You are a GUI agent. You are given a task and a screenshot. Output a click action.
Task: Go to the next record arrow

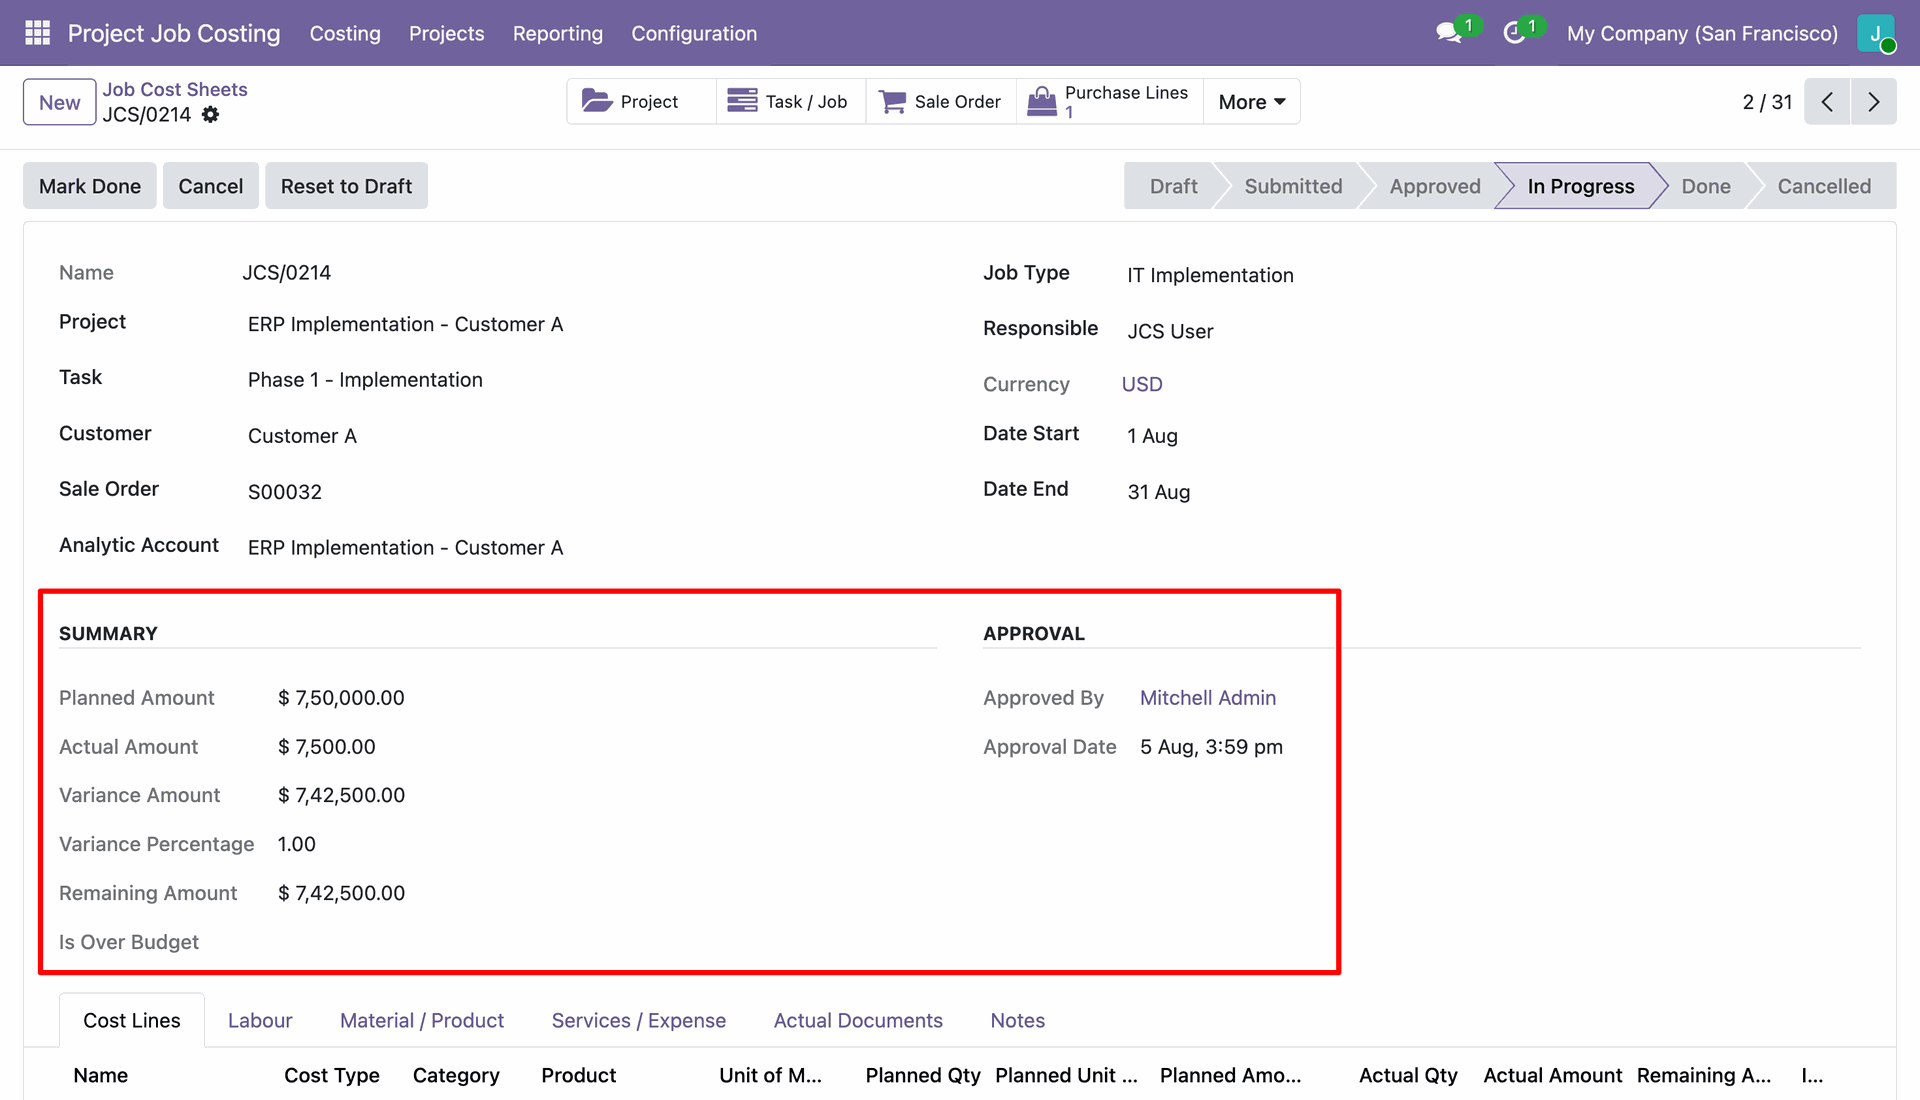tap(1874, 102)
